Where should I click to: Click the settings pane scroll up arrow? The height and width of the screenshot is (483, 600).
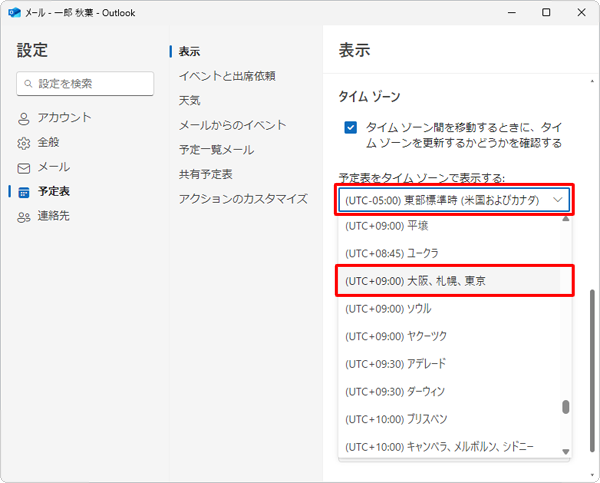coord(592,81)
